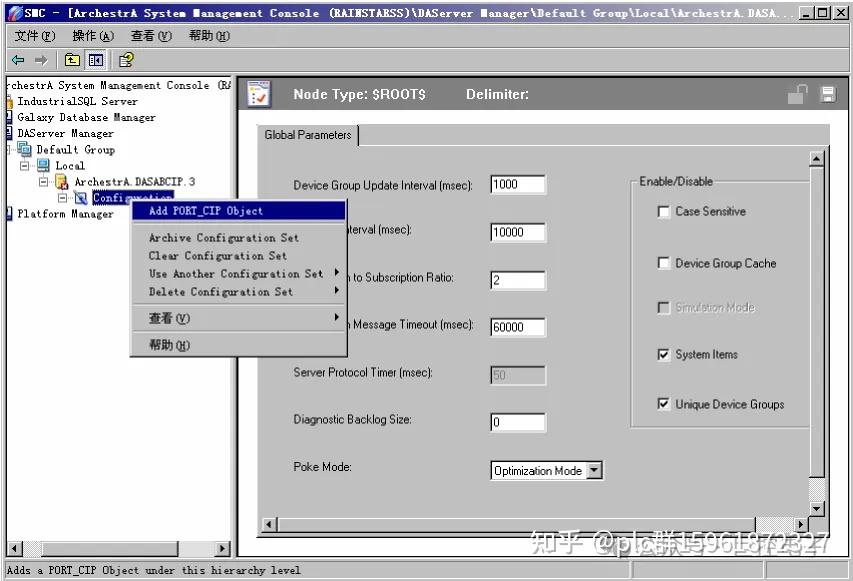Disable the Unique Device Groups checkbox

pyautogui.click(x=663, y=404)
